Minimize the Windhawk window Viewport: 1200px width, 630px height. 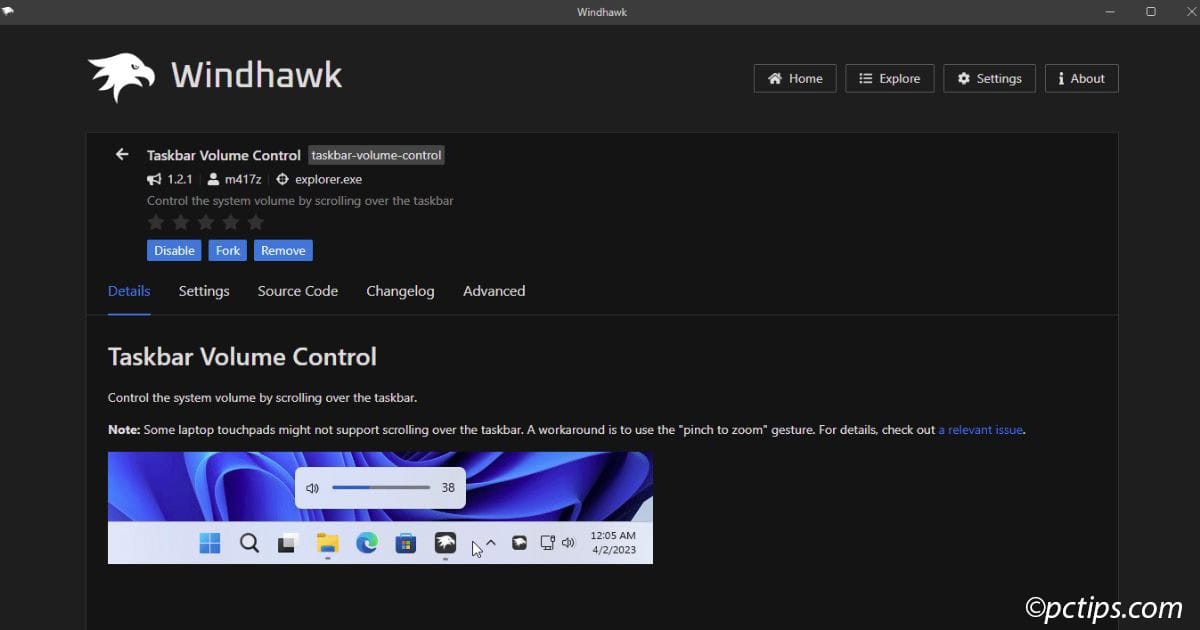click(x=1111, y=12)
